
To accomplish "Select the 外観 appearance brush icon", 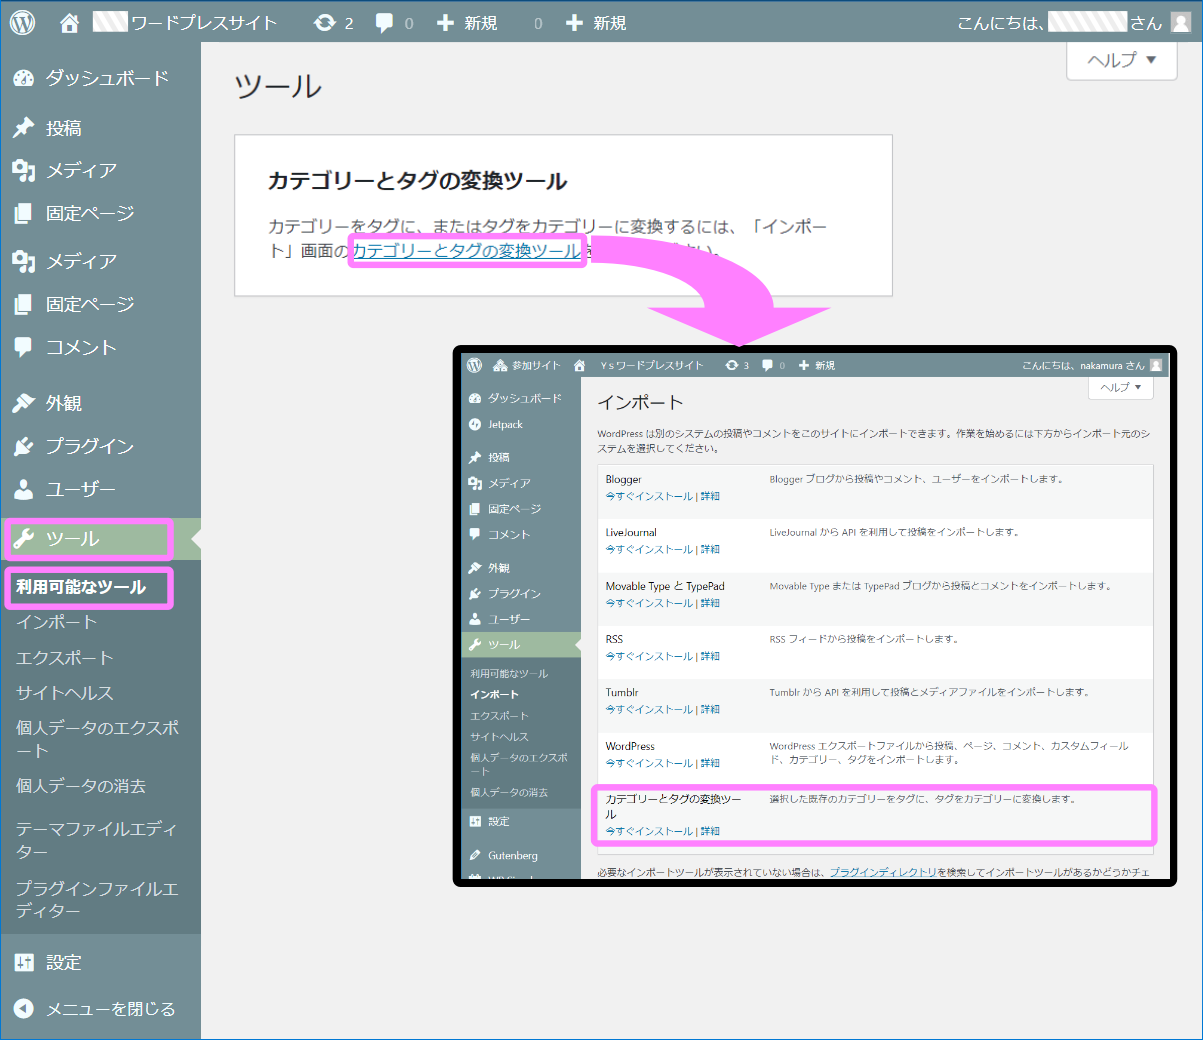I will pos(25,402).
